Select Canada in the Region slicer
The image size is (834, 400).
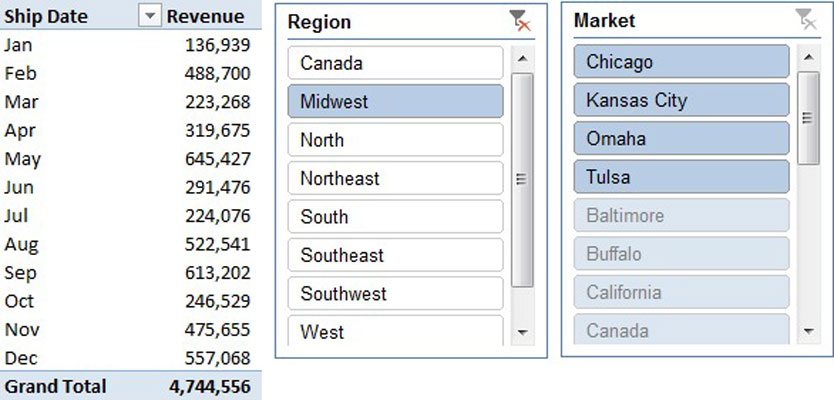(x=395, y=63)
